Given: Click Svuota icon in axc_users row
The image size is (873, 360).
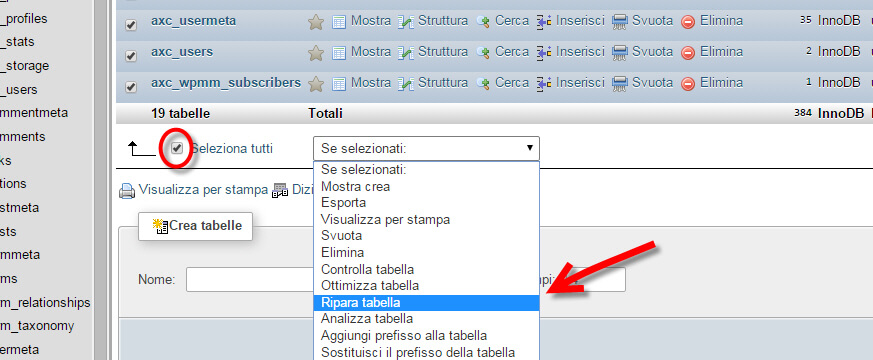Looking at the screenshot, I should pos(620,53).
